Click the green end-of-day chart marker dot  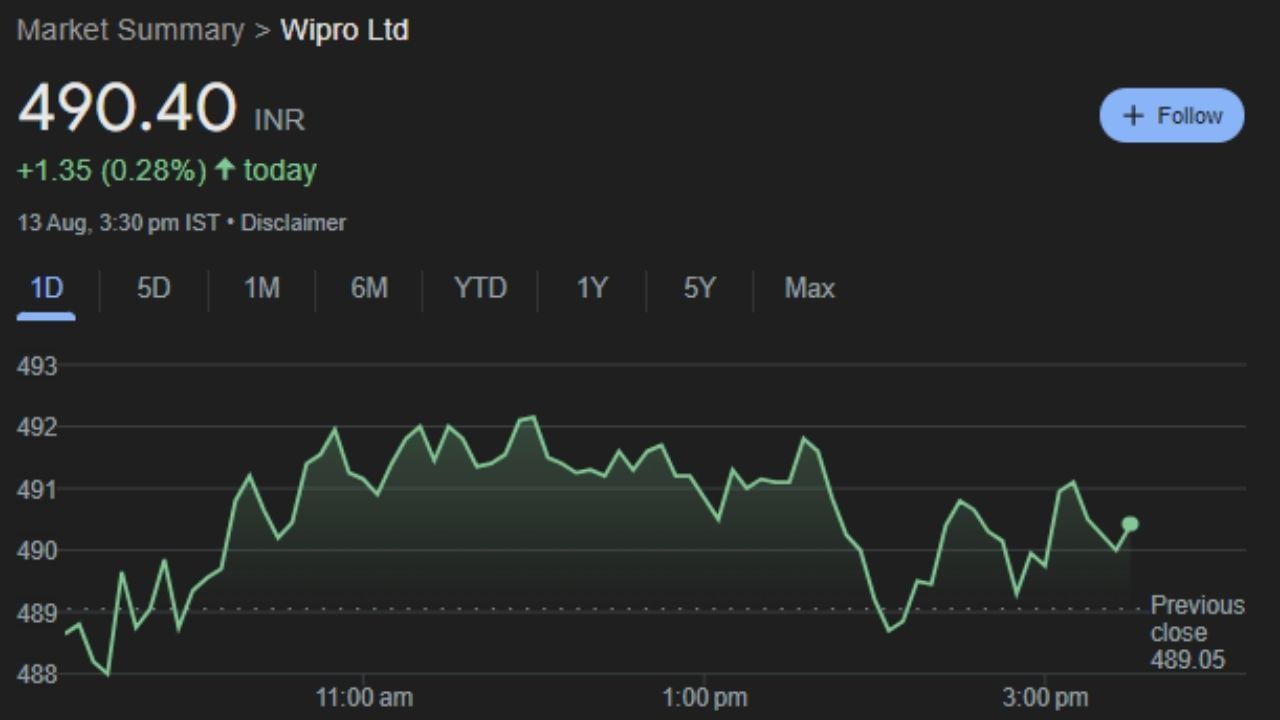(1130, 524)
